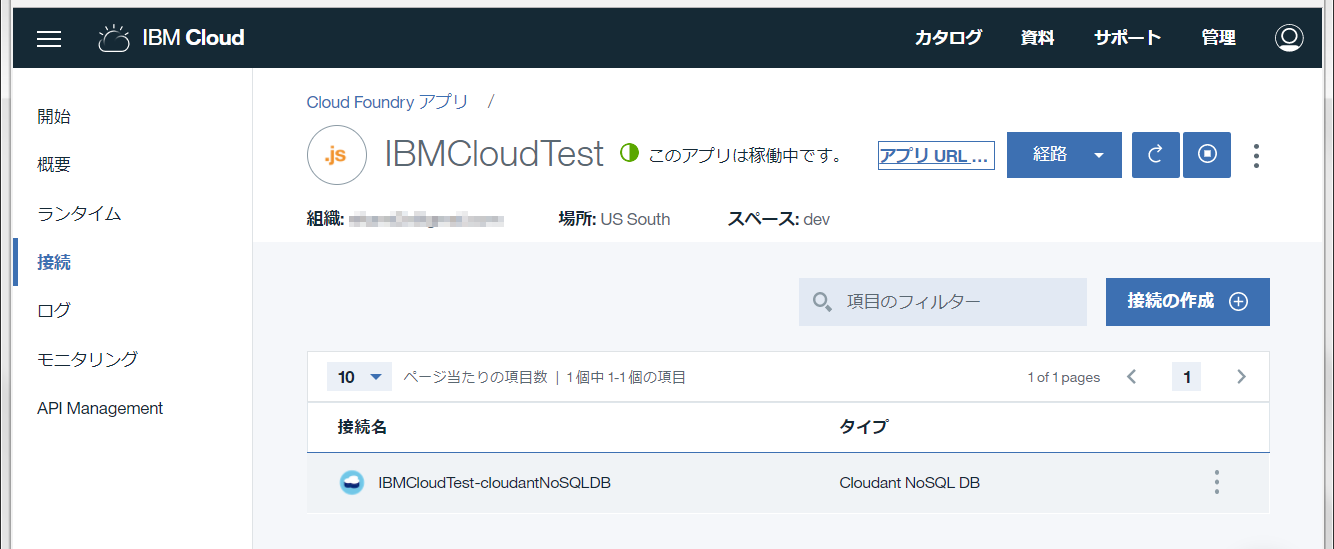
Task: Go to the previous page arrow
Action: point(1132,377)
